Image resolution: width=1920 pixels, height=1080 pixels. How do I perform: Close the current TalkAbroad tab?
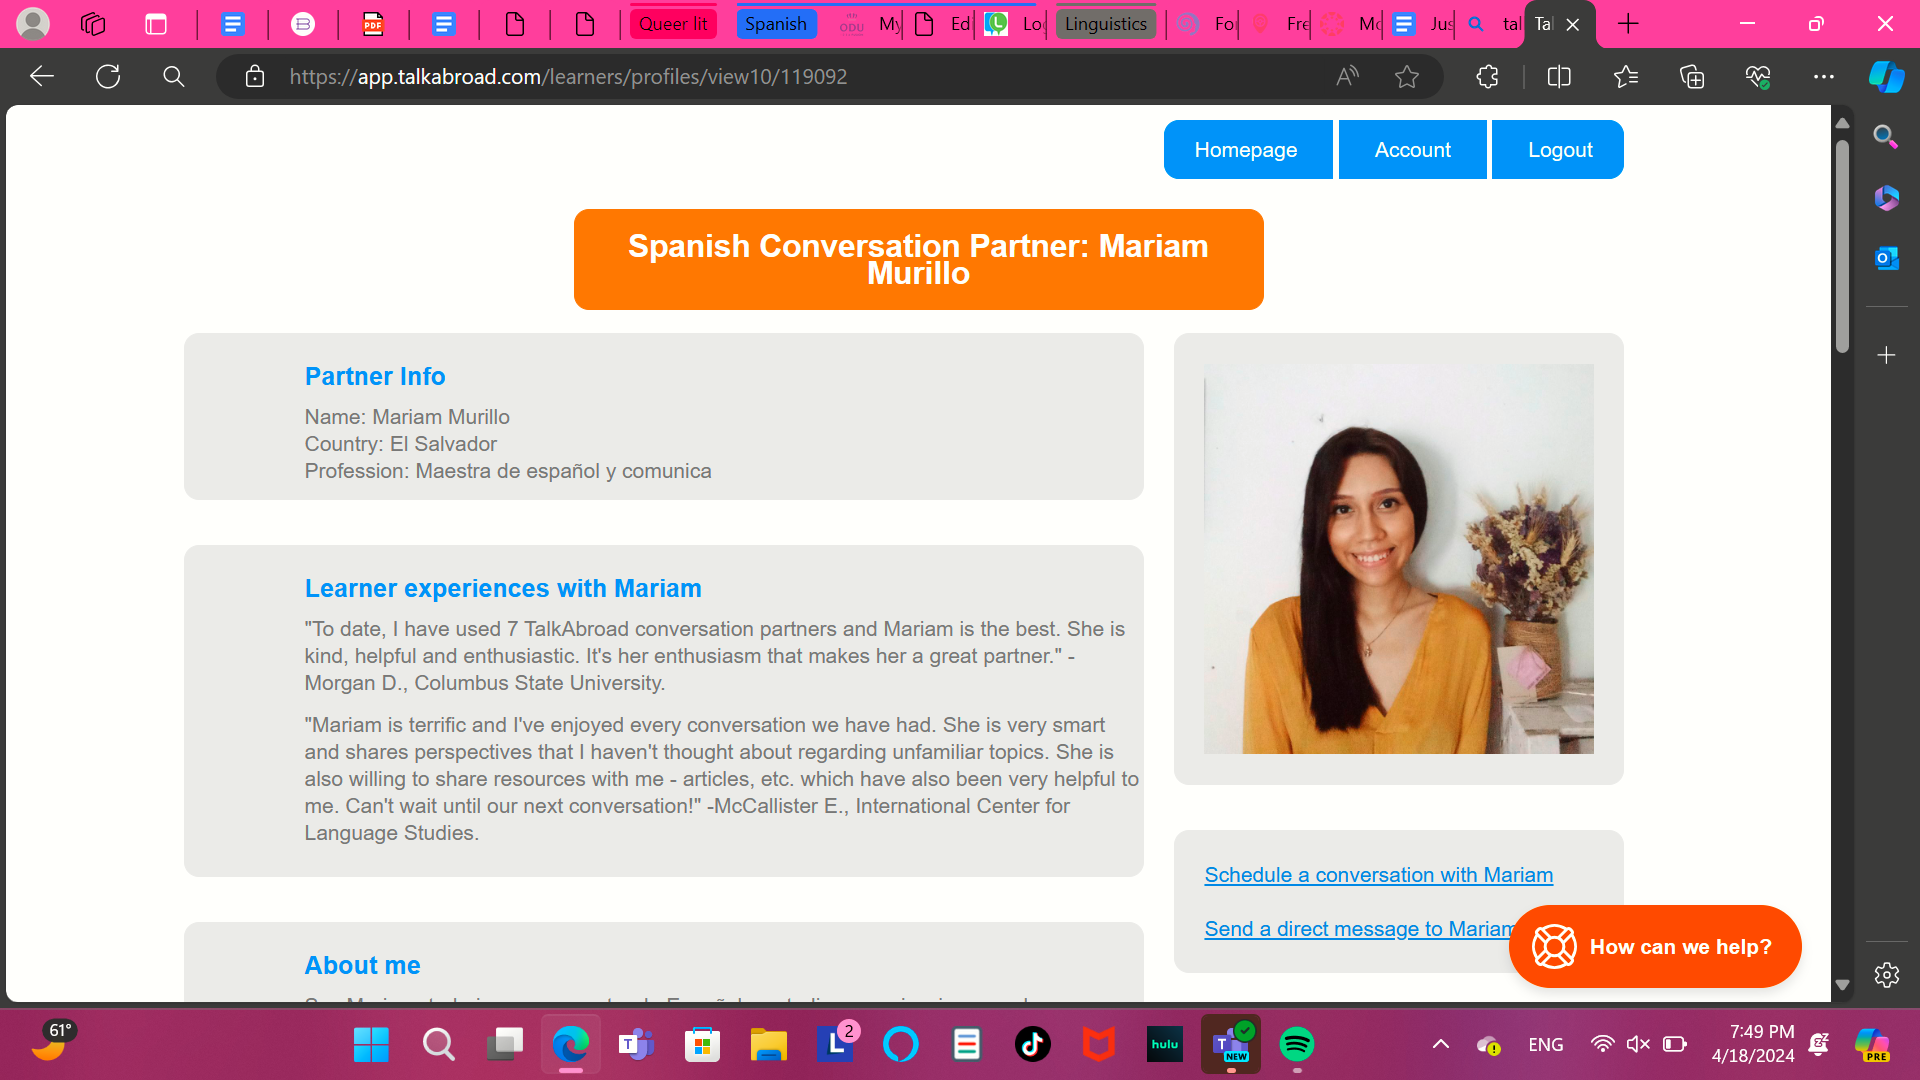click(1573, 25)
